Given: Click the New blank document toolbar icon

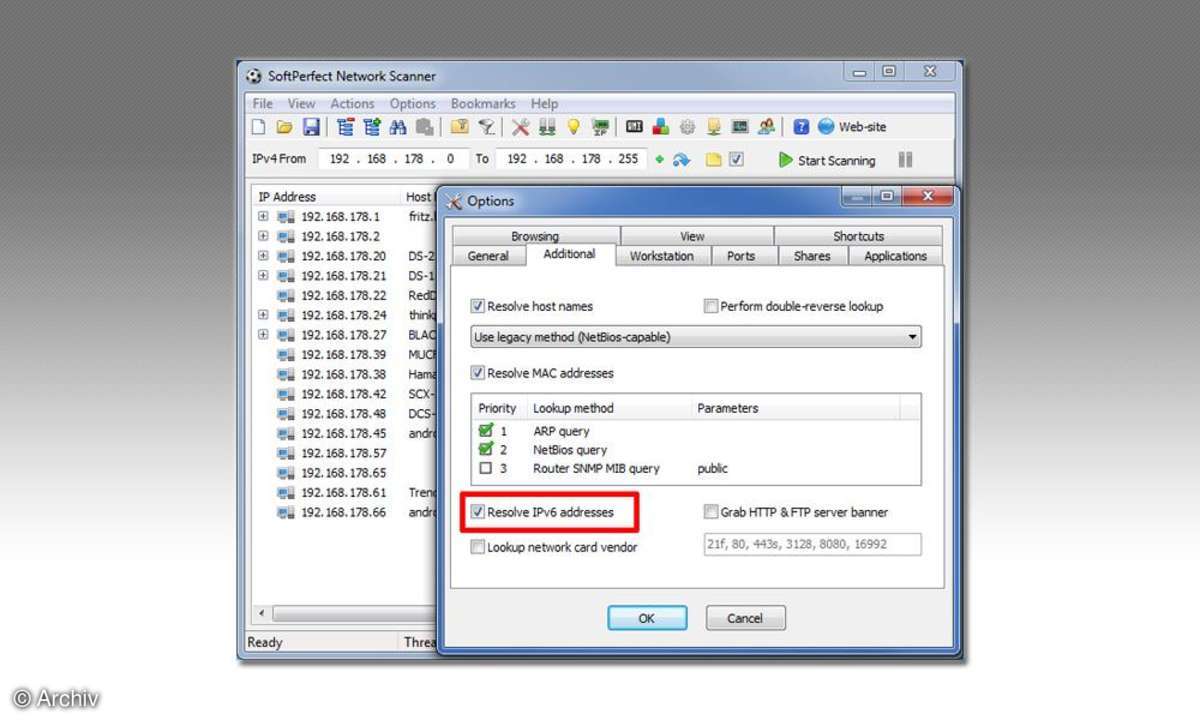Looking at the screenshot, I should click(x=258, y=127).
